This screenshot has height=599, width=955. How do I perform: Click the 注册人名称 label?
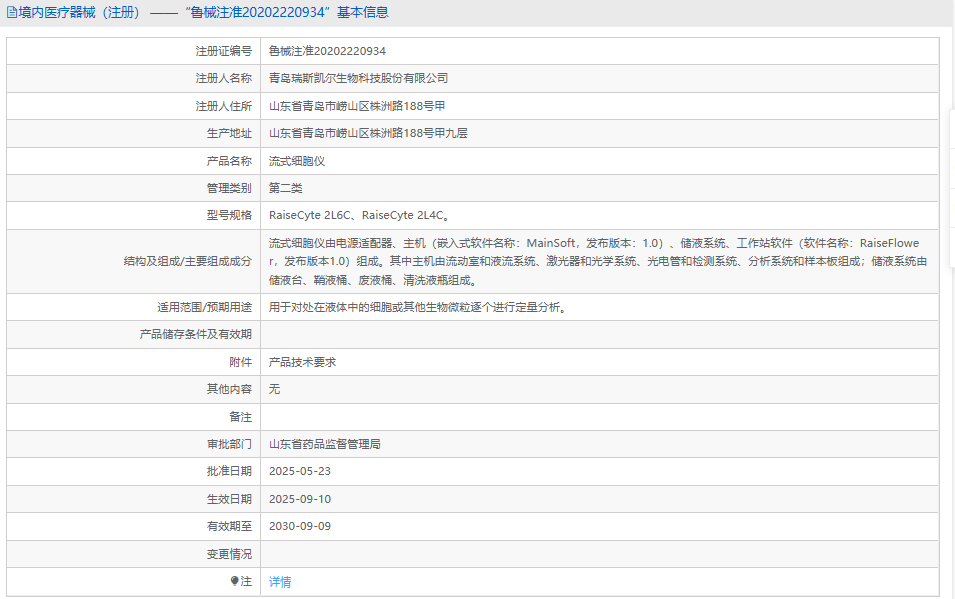pyautogui.click(x=224, y=78)
